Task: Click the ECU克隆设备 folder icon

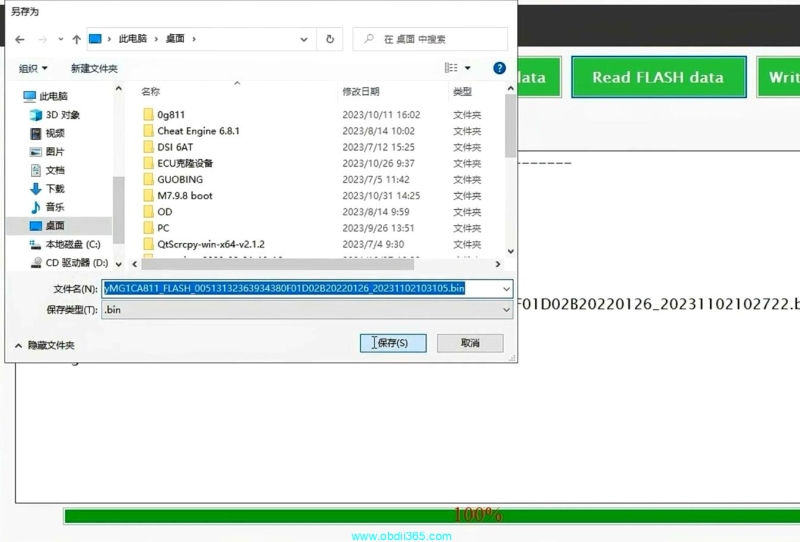Action: 148,163
